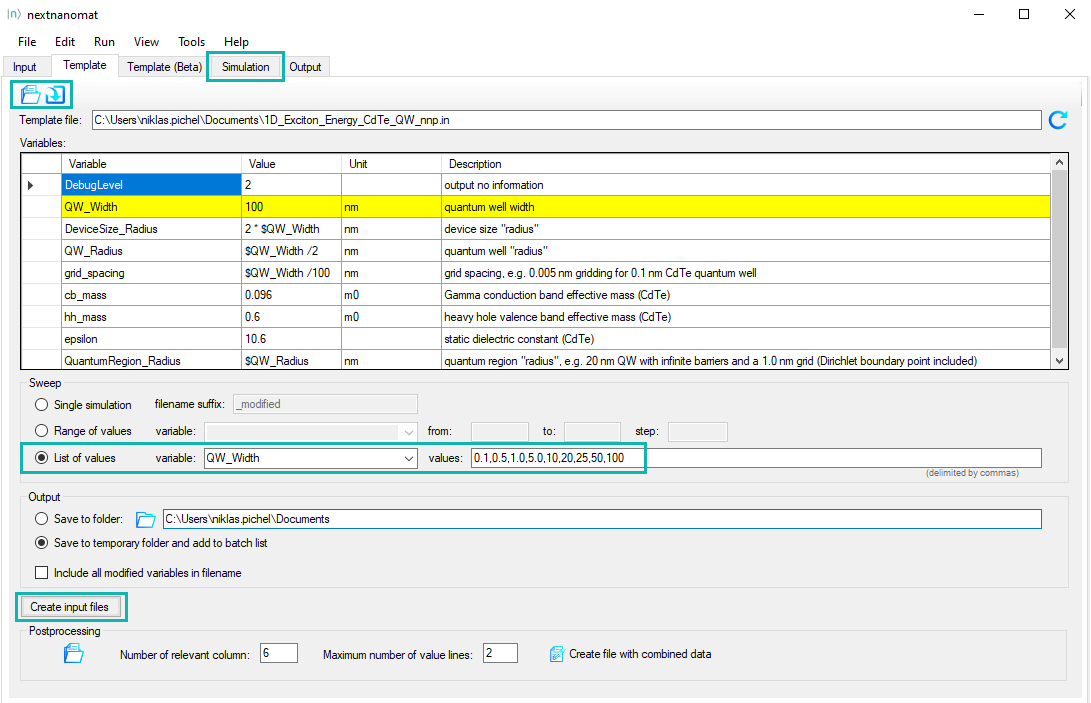Image resolution: width=1091 pixels, height=703 pixels.
Task: Click the Create file with combined data icon
Action: point(556,653)
